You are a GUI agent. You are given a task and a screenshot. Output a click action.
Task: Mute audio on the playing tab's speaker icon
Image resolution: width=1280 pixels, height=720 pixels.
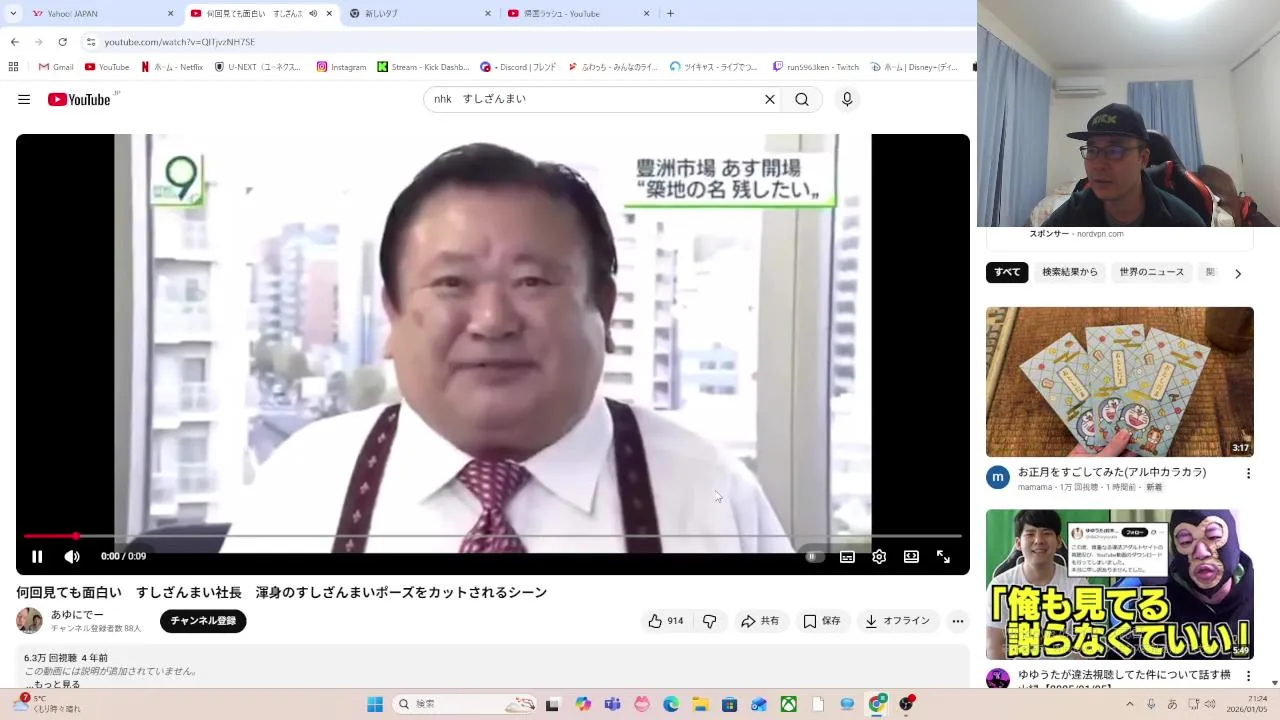click(313, 14)
